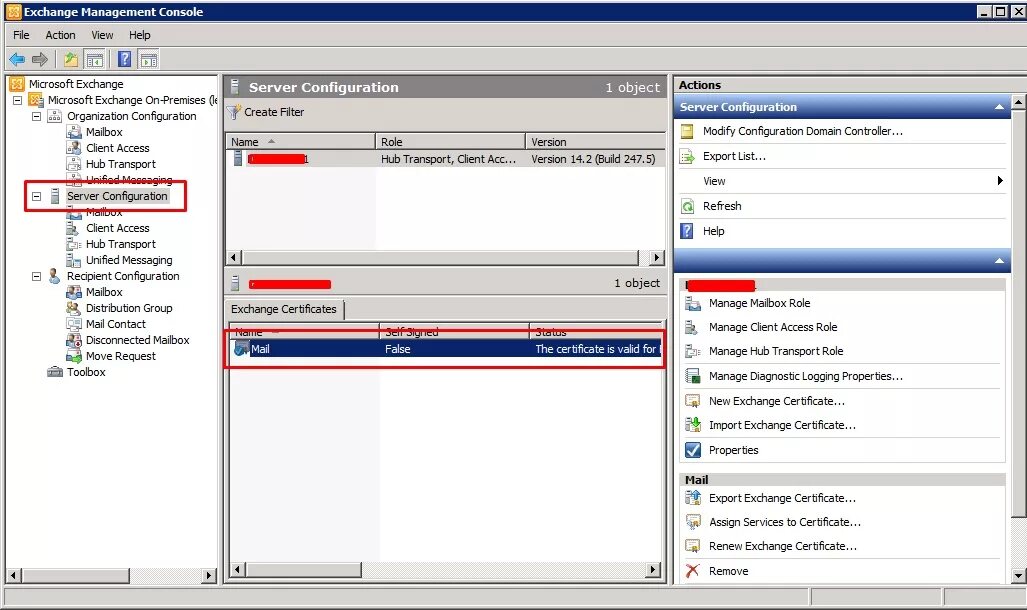Click the blue Help toolbar icon
1027x610 pixels.
(x=124, y=60)
